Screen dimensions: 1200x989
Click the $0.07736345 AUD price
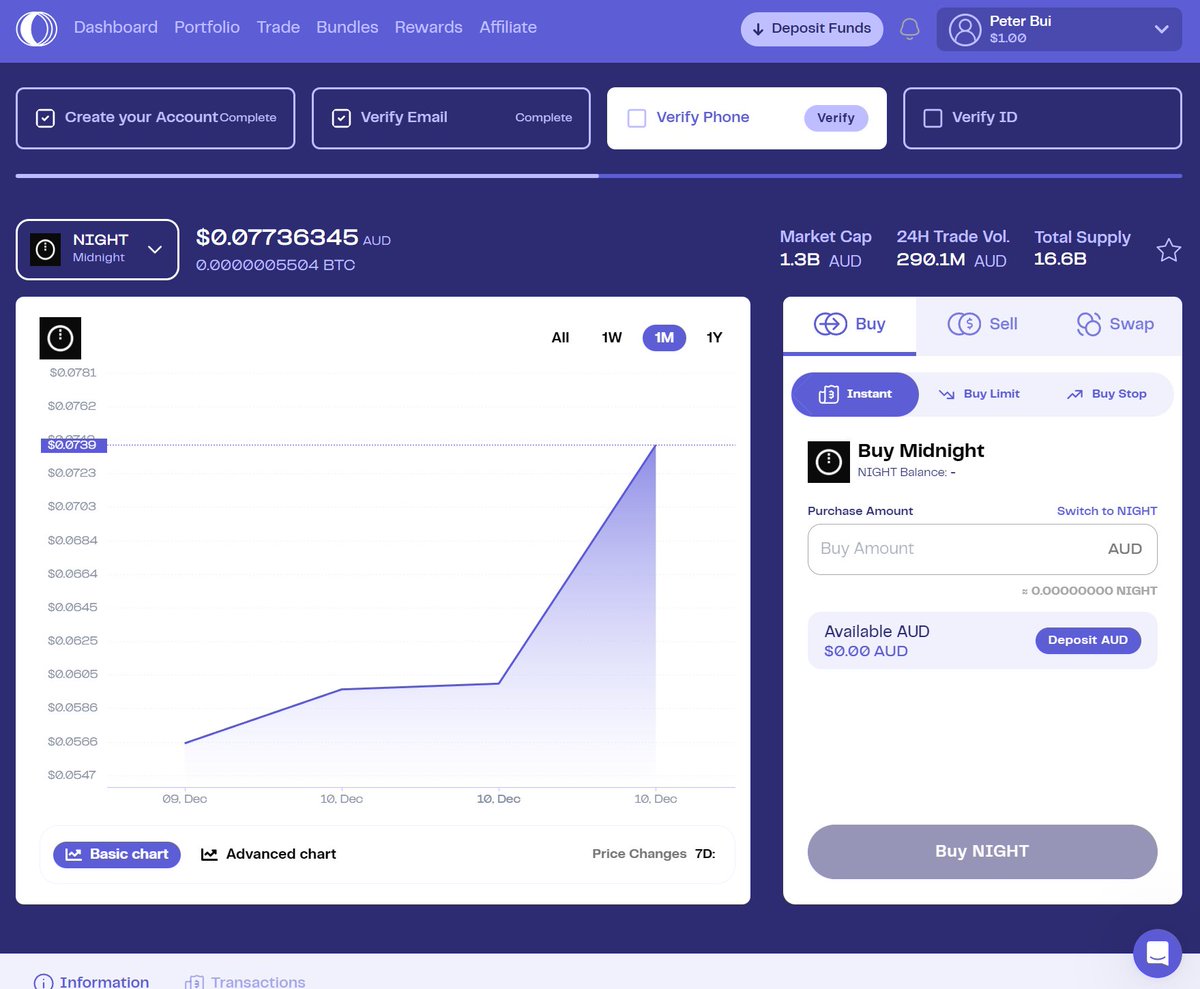[293, 238]
